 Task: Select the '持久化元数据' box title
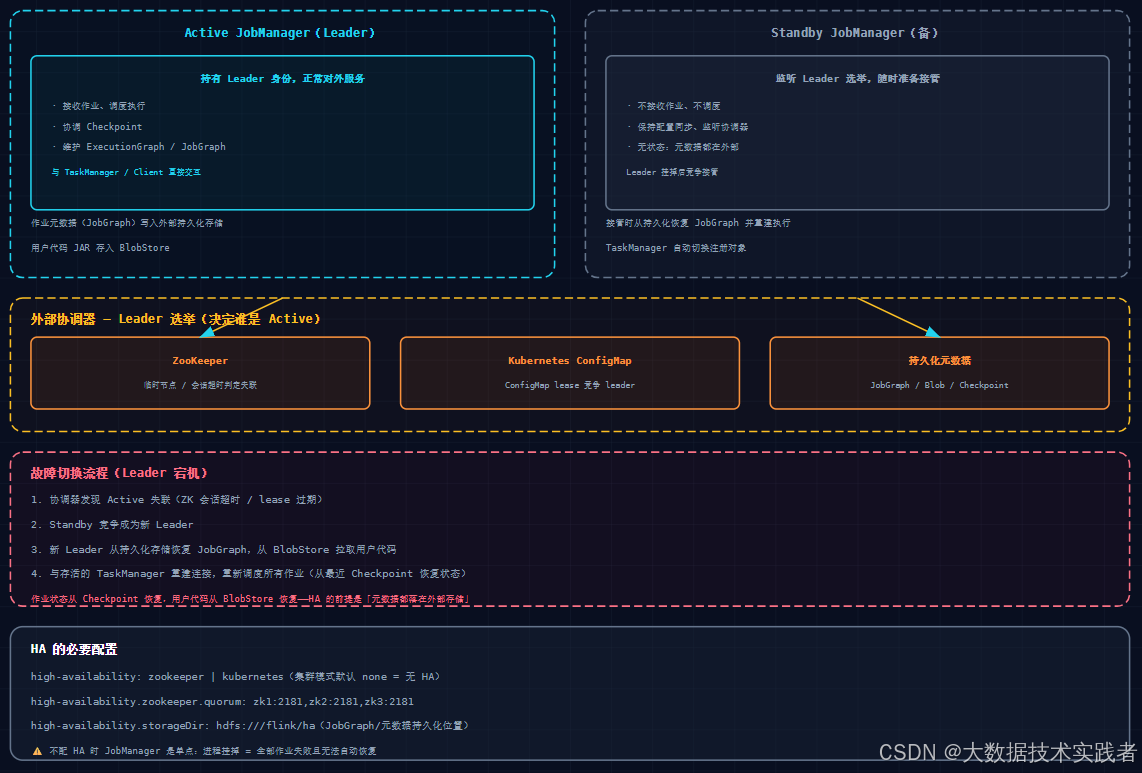[x=940, y=361]
